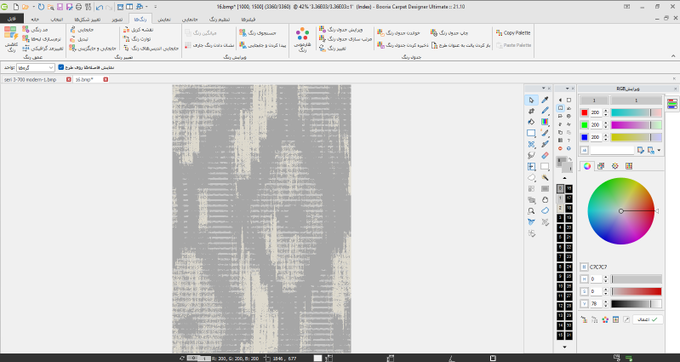
Task: Select the pencil drawing tool
Action: (x=545, y=111)
